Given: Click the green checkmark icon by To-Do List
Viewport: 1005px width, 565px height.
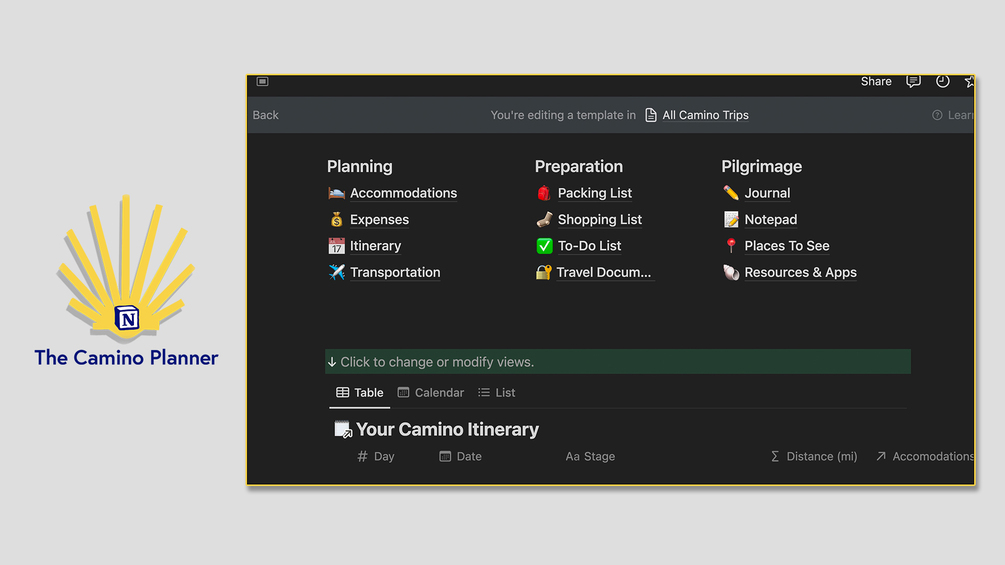Looking at the screenshot, I should tap(544, 246).
